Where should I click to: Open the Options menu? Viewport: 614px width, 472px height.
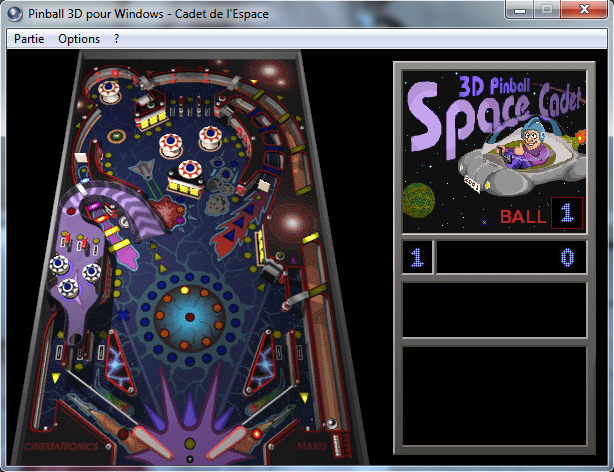[79, 39]
